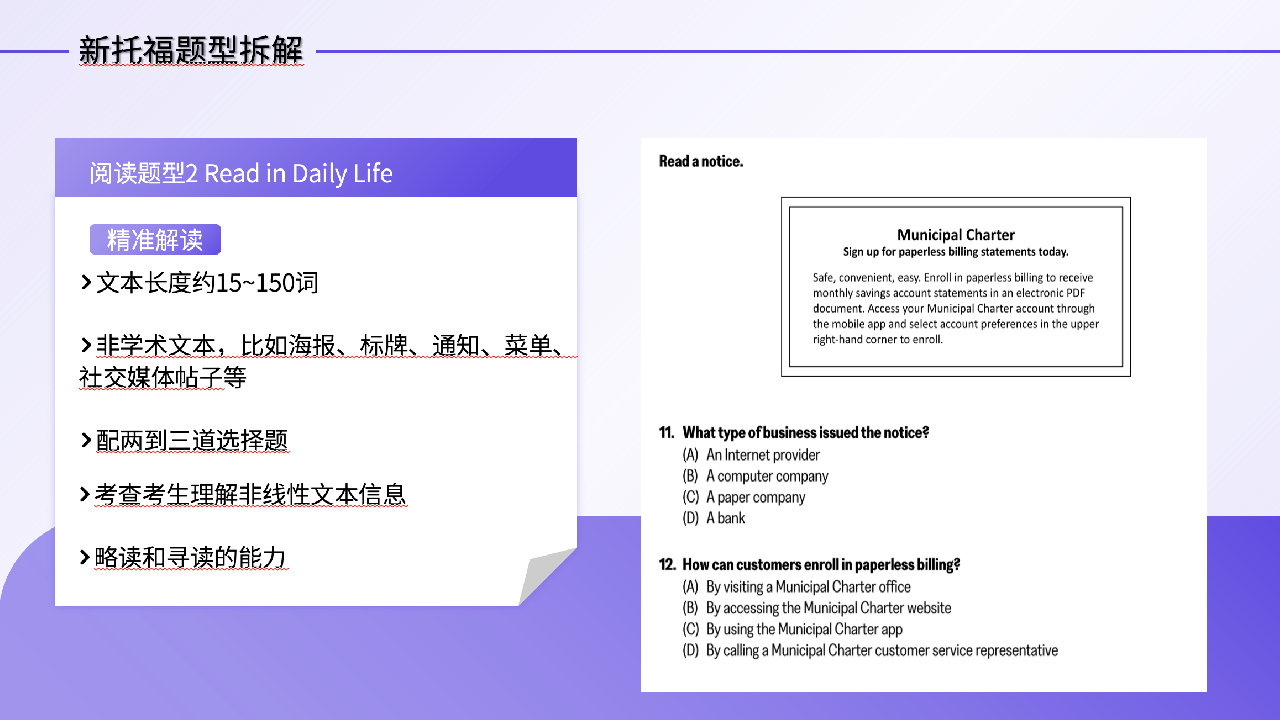Select the header 阅读题型2 Read in Daily Life
This screenshot has height=720, width=1280.
click(x=241, y=173)
